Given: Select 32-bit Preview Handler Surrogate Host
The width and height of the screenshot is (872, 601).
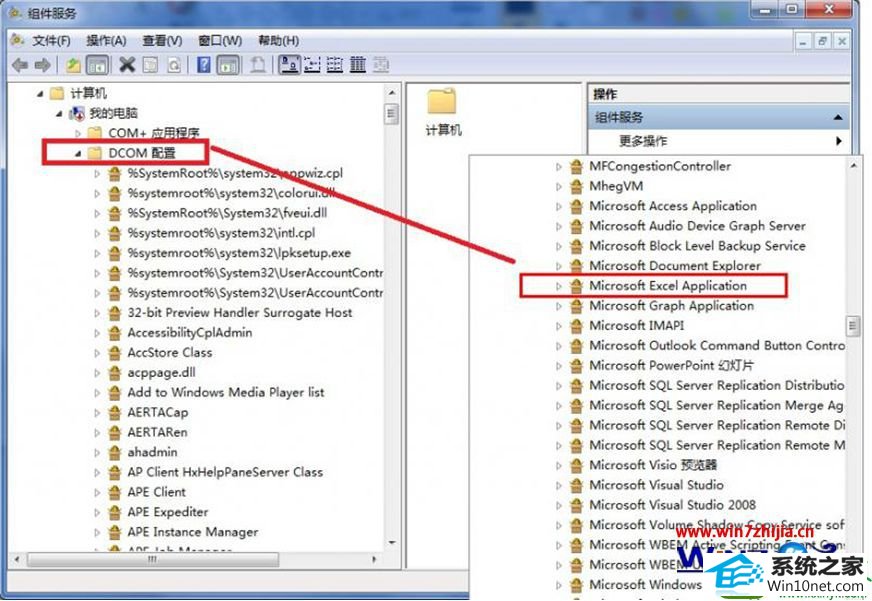Looking at the screenshot, I should (240, 312).
